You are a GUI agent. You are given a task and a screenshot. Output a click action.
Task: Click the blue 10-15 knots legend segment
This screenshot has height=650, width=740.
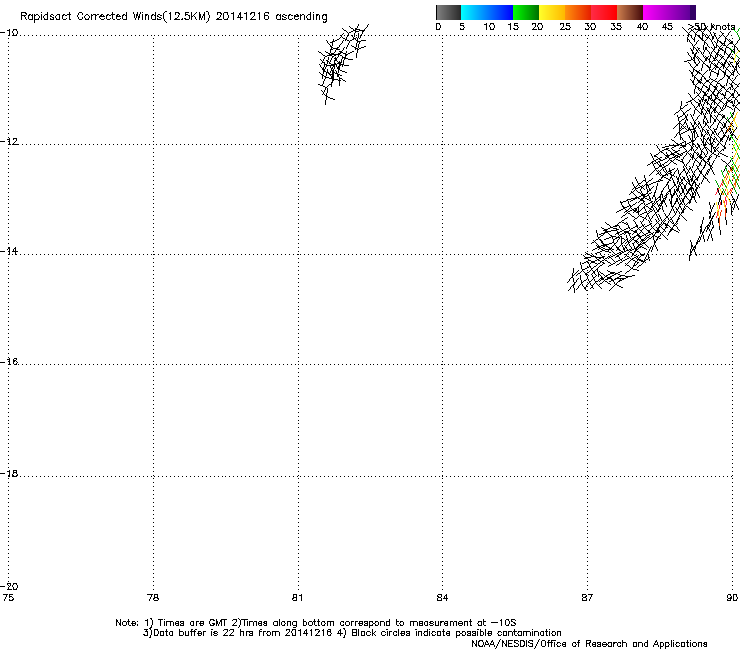[x=500, y=12]
